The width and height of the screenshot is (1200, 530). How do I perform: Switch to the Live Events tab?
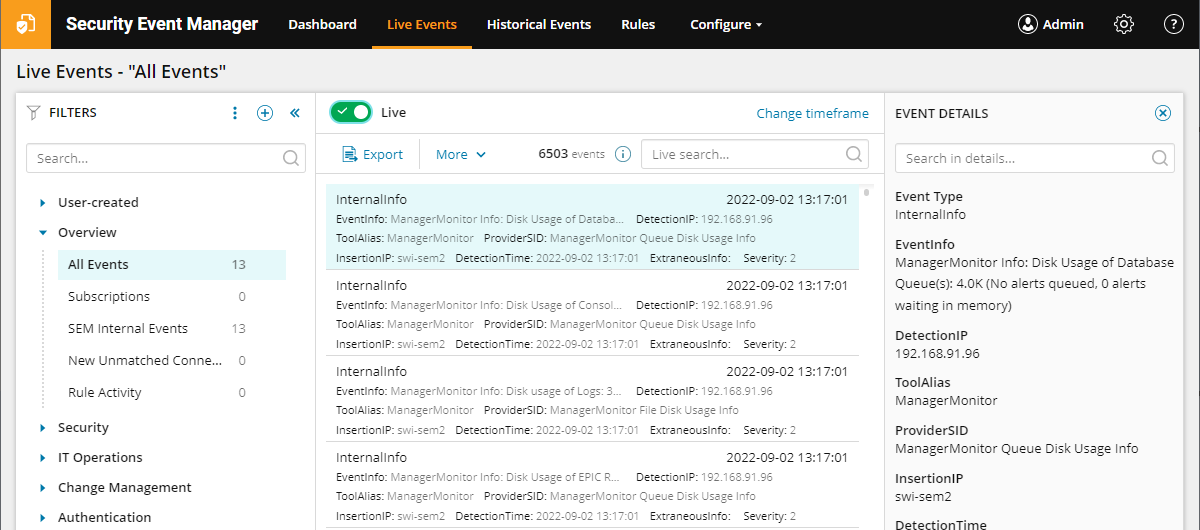click(422, 24)
